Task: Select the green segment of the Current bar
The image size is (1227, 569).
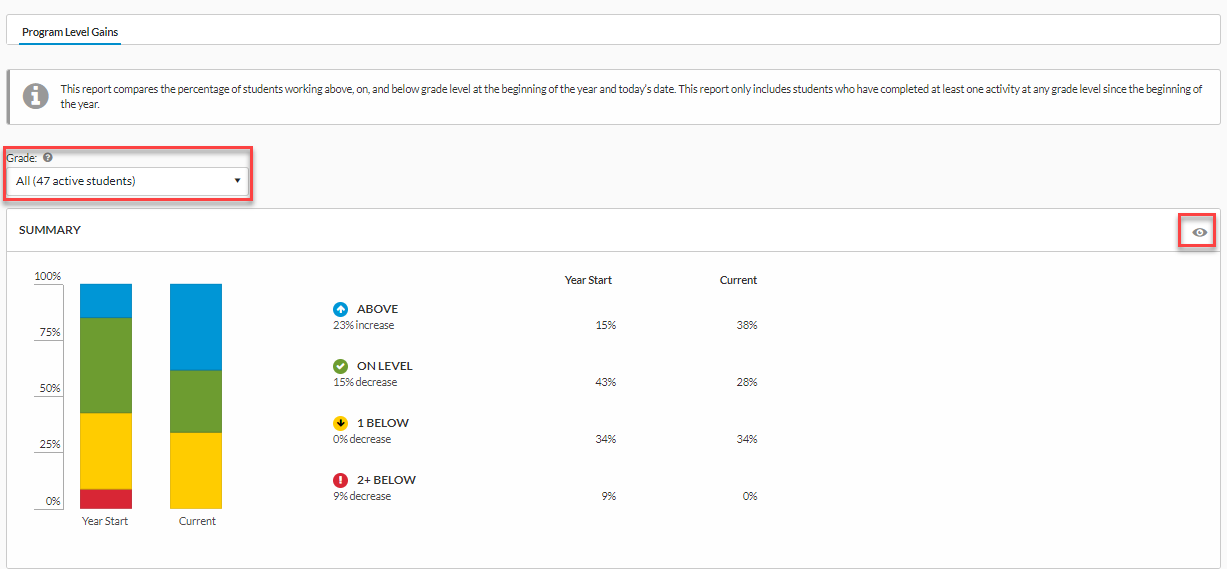Action: coord(196,401)
